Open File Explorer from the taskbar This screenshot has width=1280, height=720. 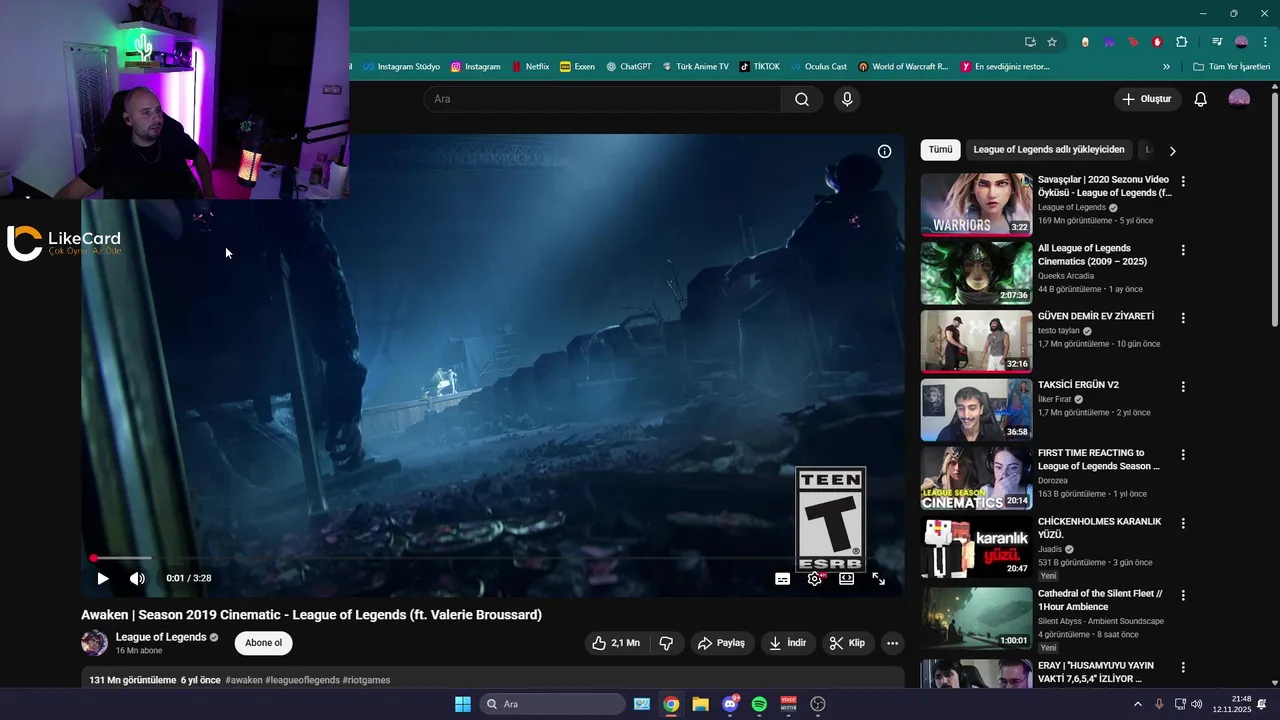pos(700,704)
